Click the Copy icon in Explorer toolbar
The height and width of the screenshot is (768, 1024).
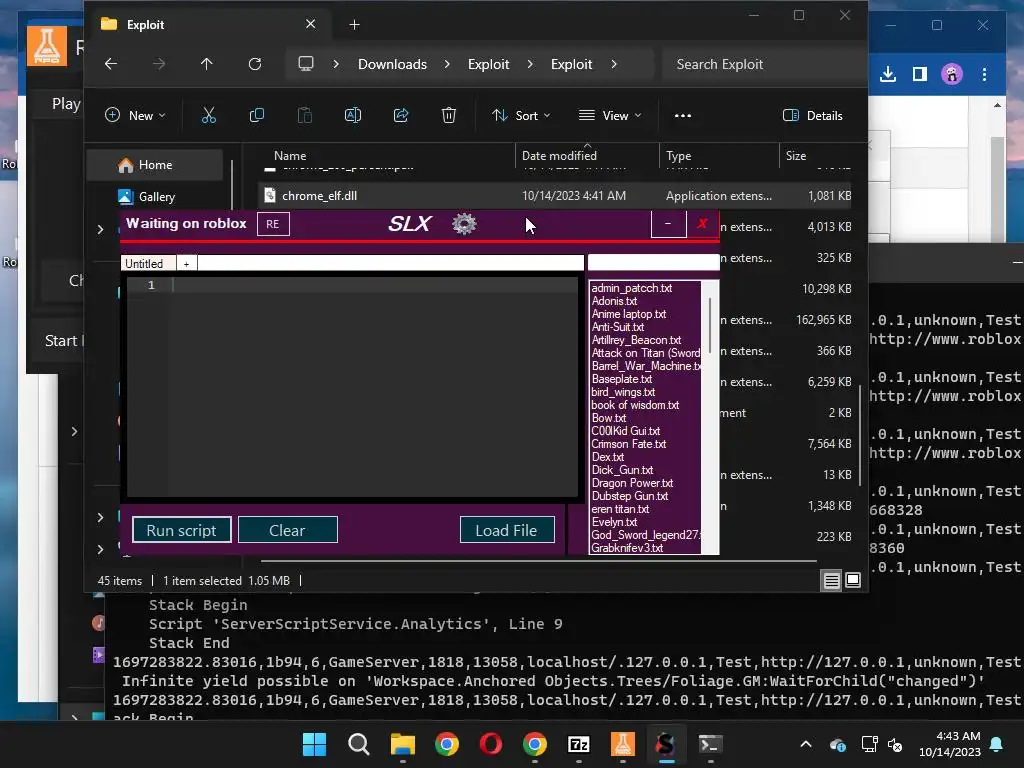257,116
